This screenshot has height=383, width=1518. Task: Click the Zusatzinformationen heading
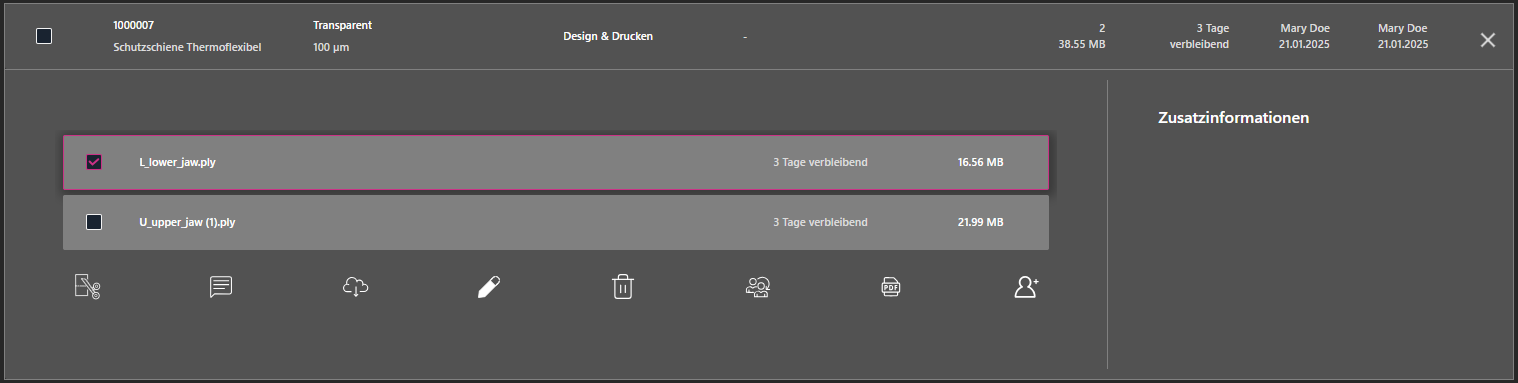click(x=1233, y=118)
